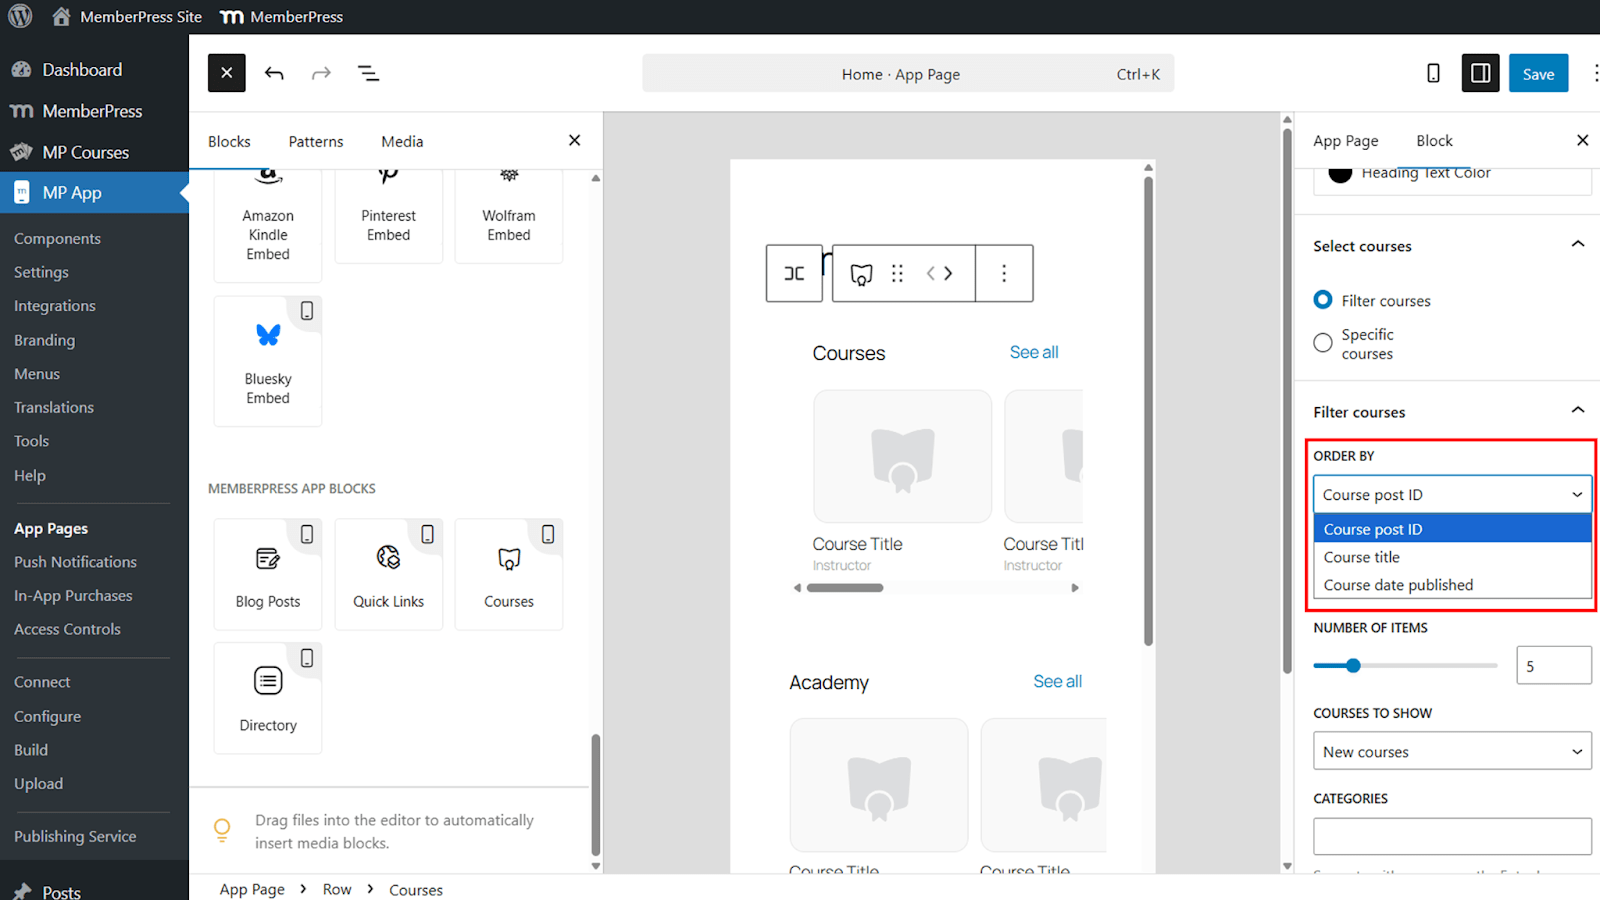Select the Filter courses radio option
Screen dimensions: 1600x900
[x=1323, y=300]
